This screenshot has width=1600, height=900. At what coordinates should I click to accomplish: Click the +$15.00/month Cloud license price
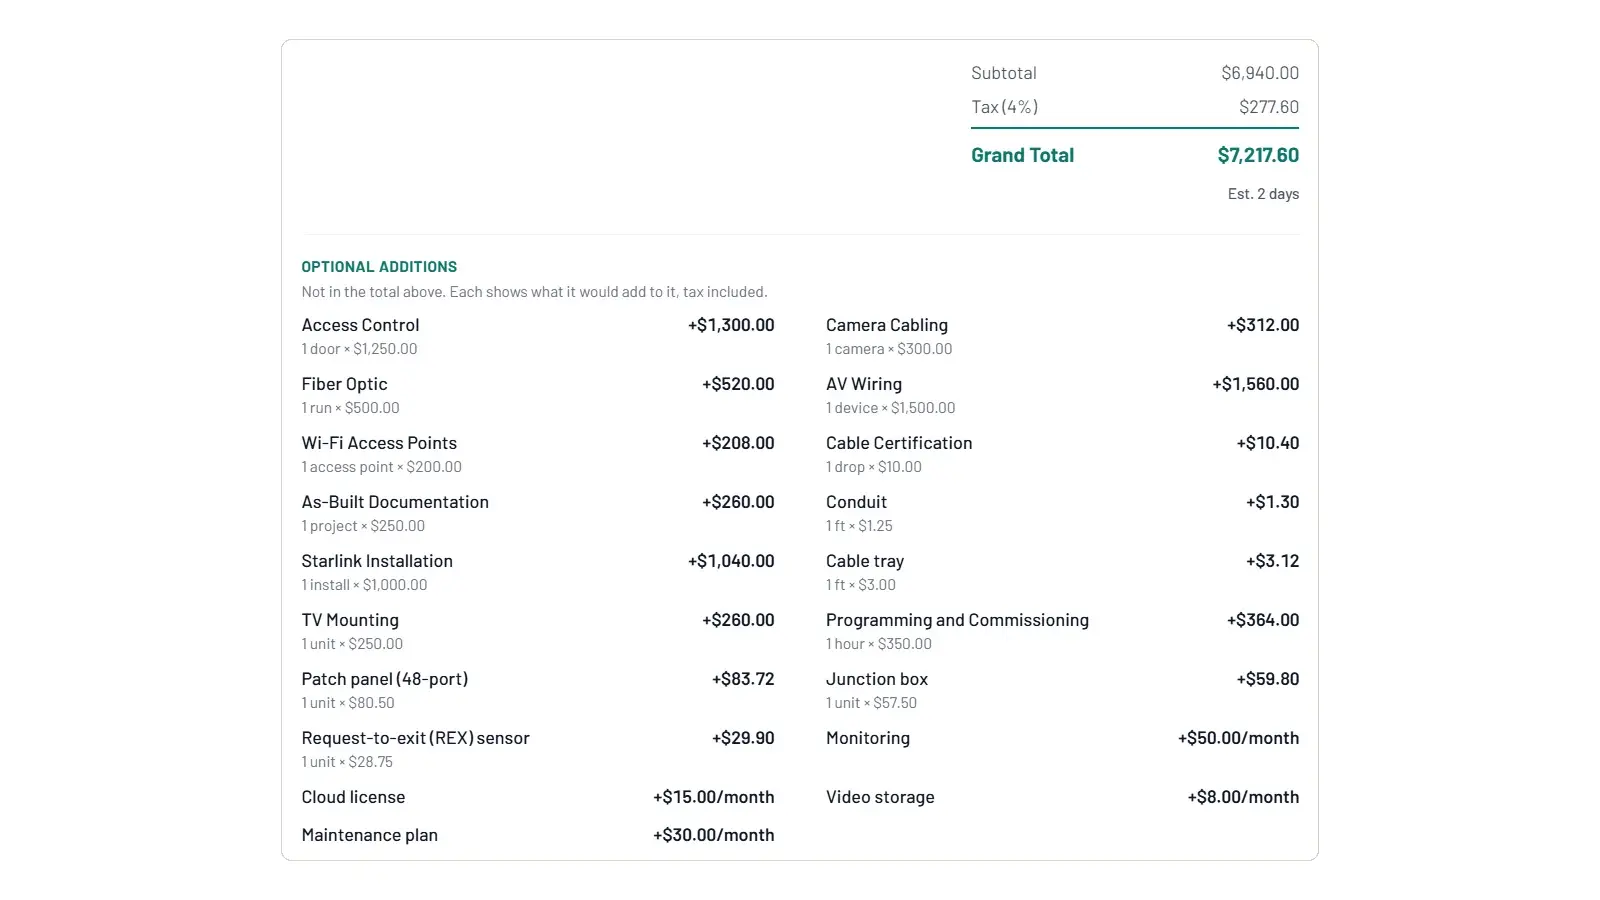714,797
